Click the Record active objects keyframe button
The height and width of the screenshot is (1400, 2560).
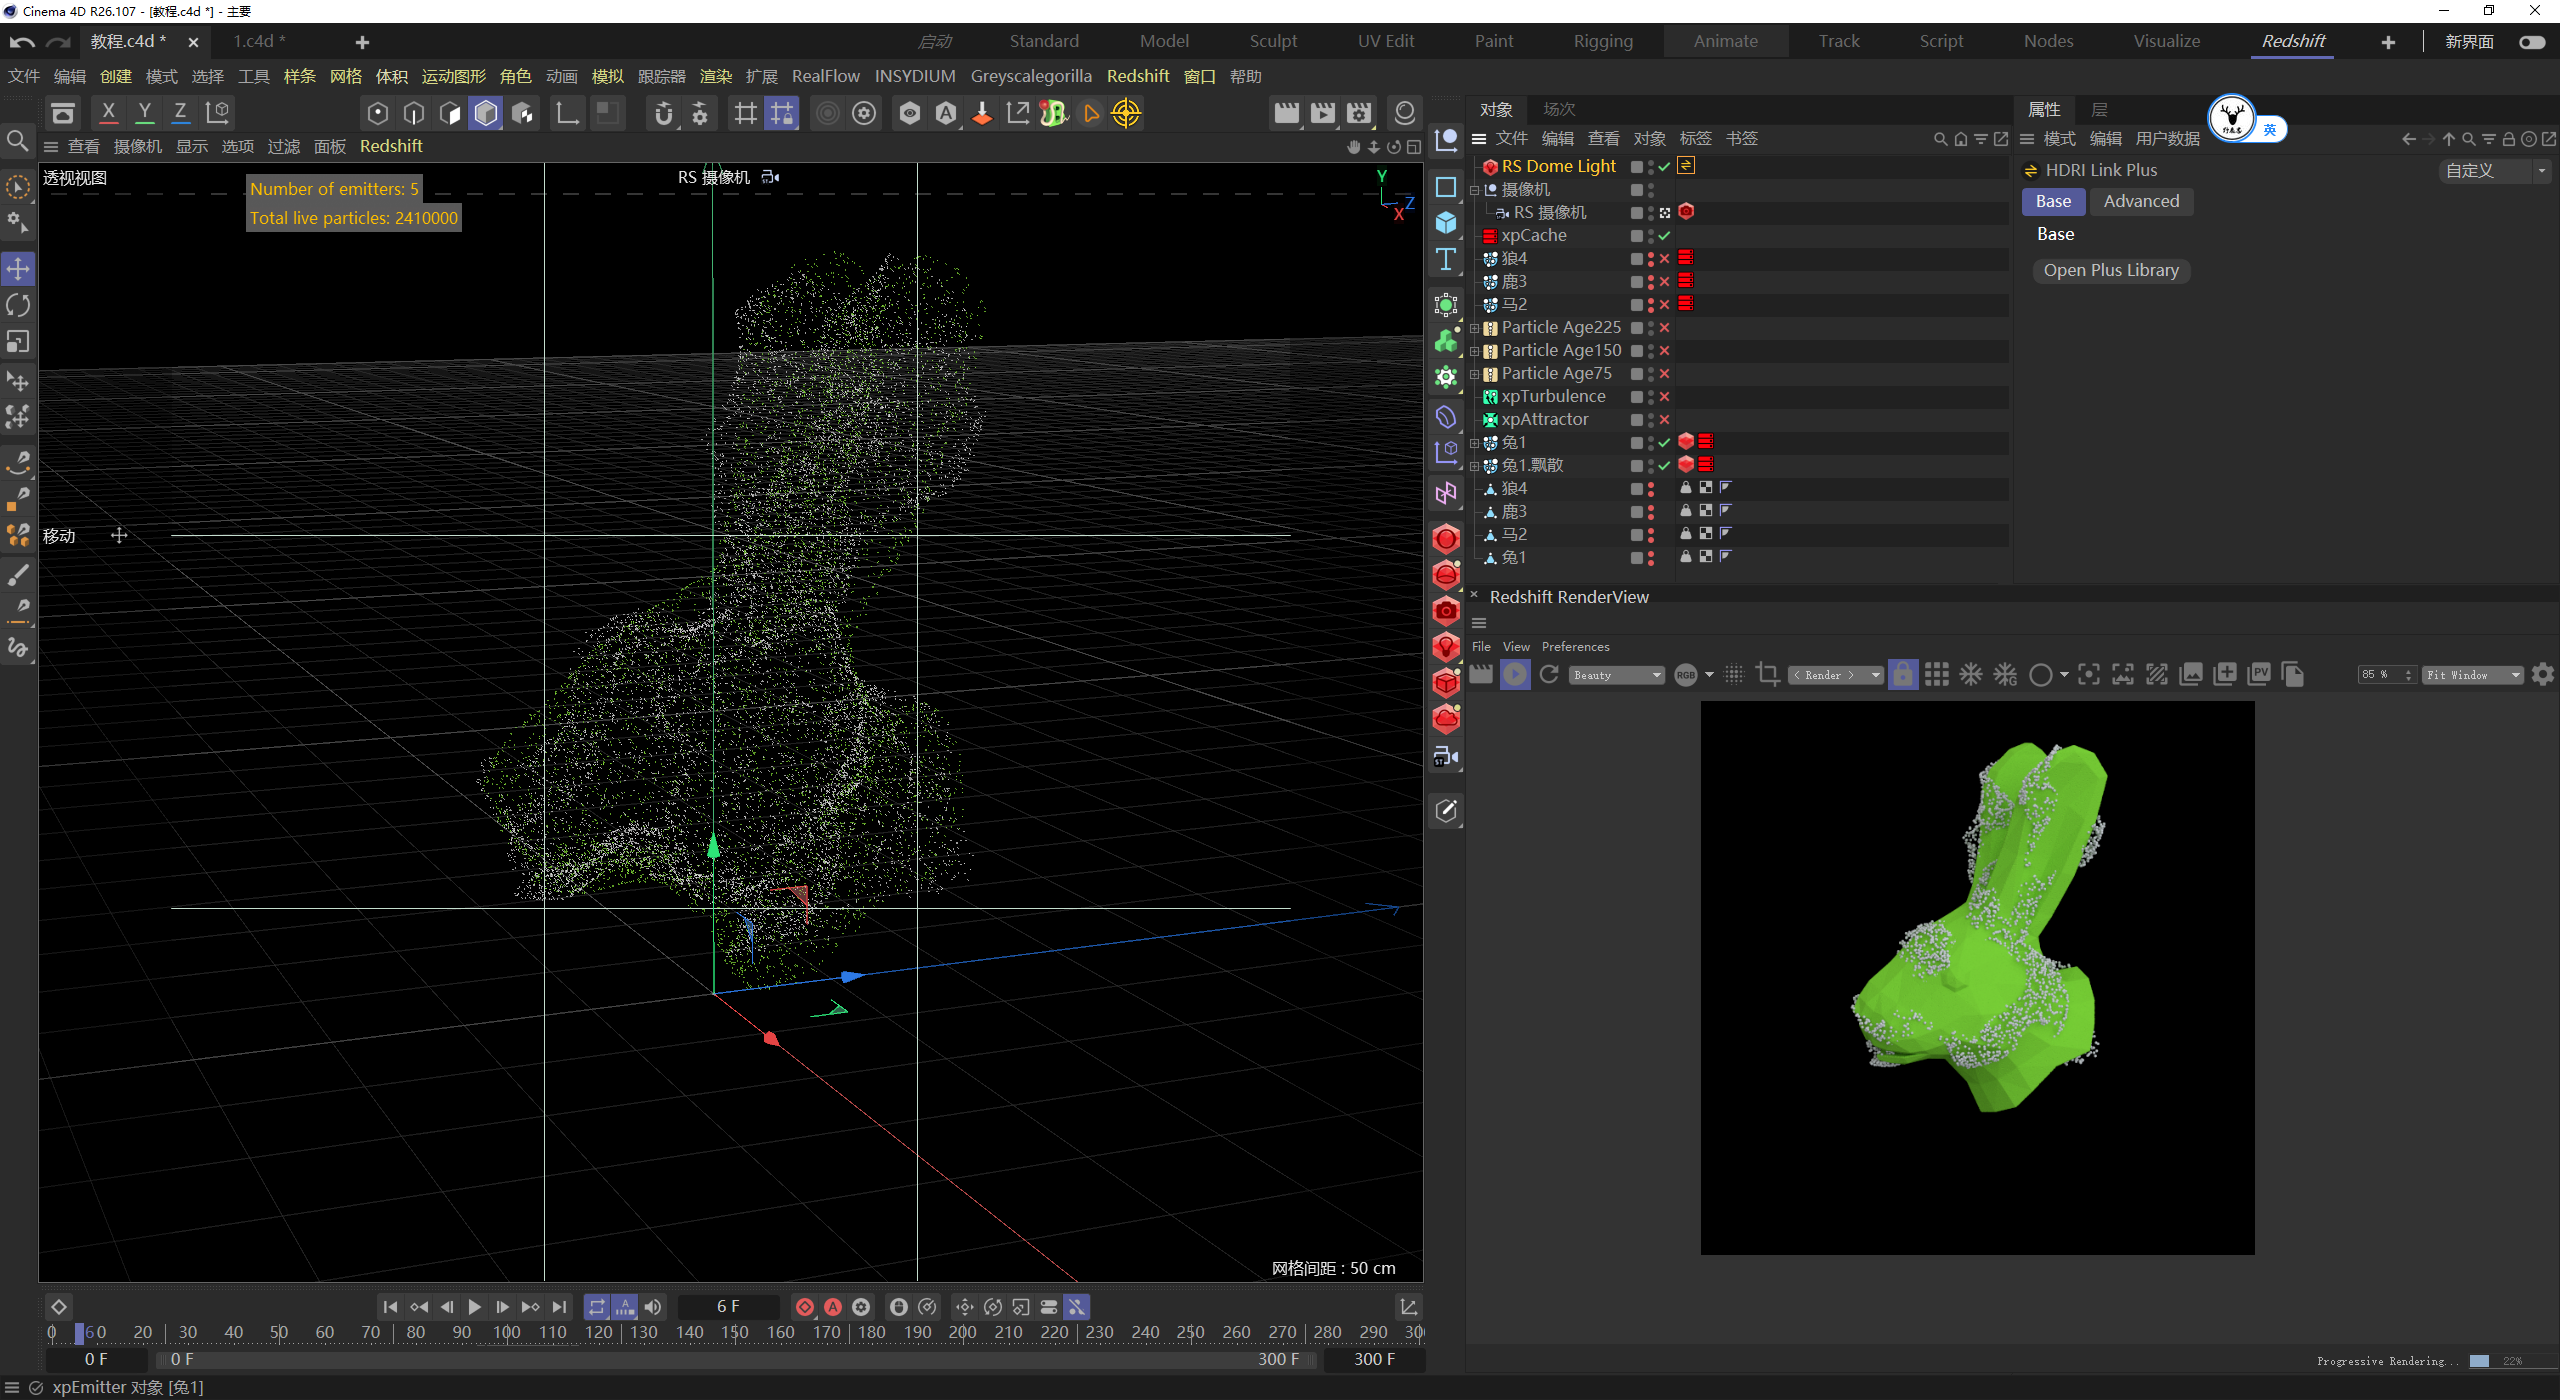804,1307
